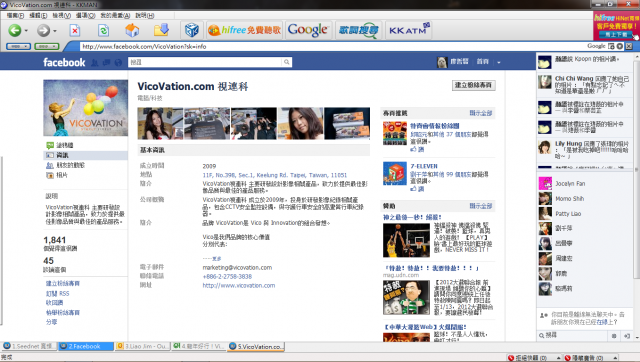The width and height of the screenshot is (640, 362).
Task: Switch to the 3.Liao Jim tab
Action: tap(143, 346)
